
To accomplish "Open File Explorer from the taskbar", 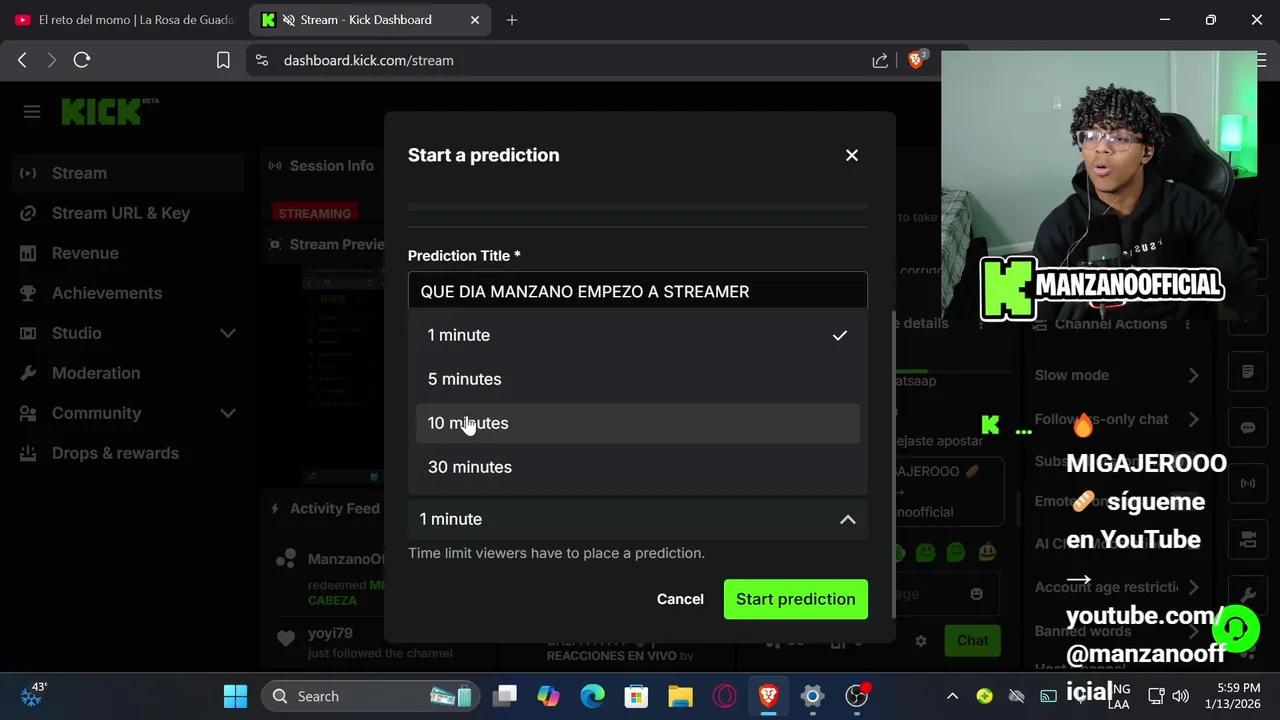I will [680, 696].
